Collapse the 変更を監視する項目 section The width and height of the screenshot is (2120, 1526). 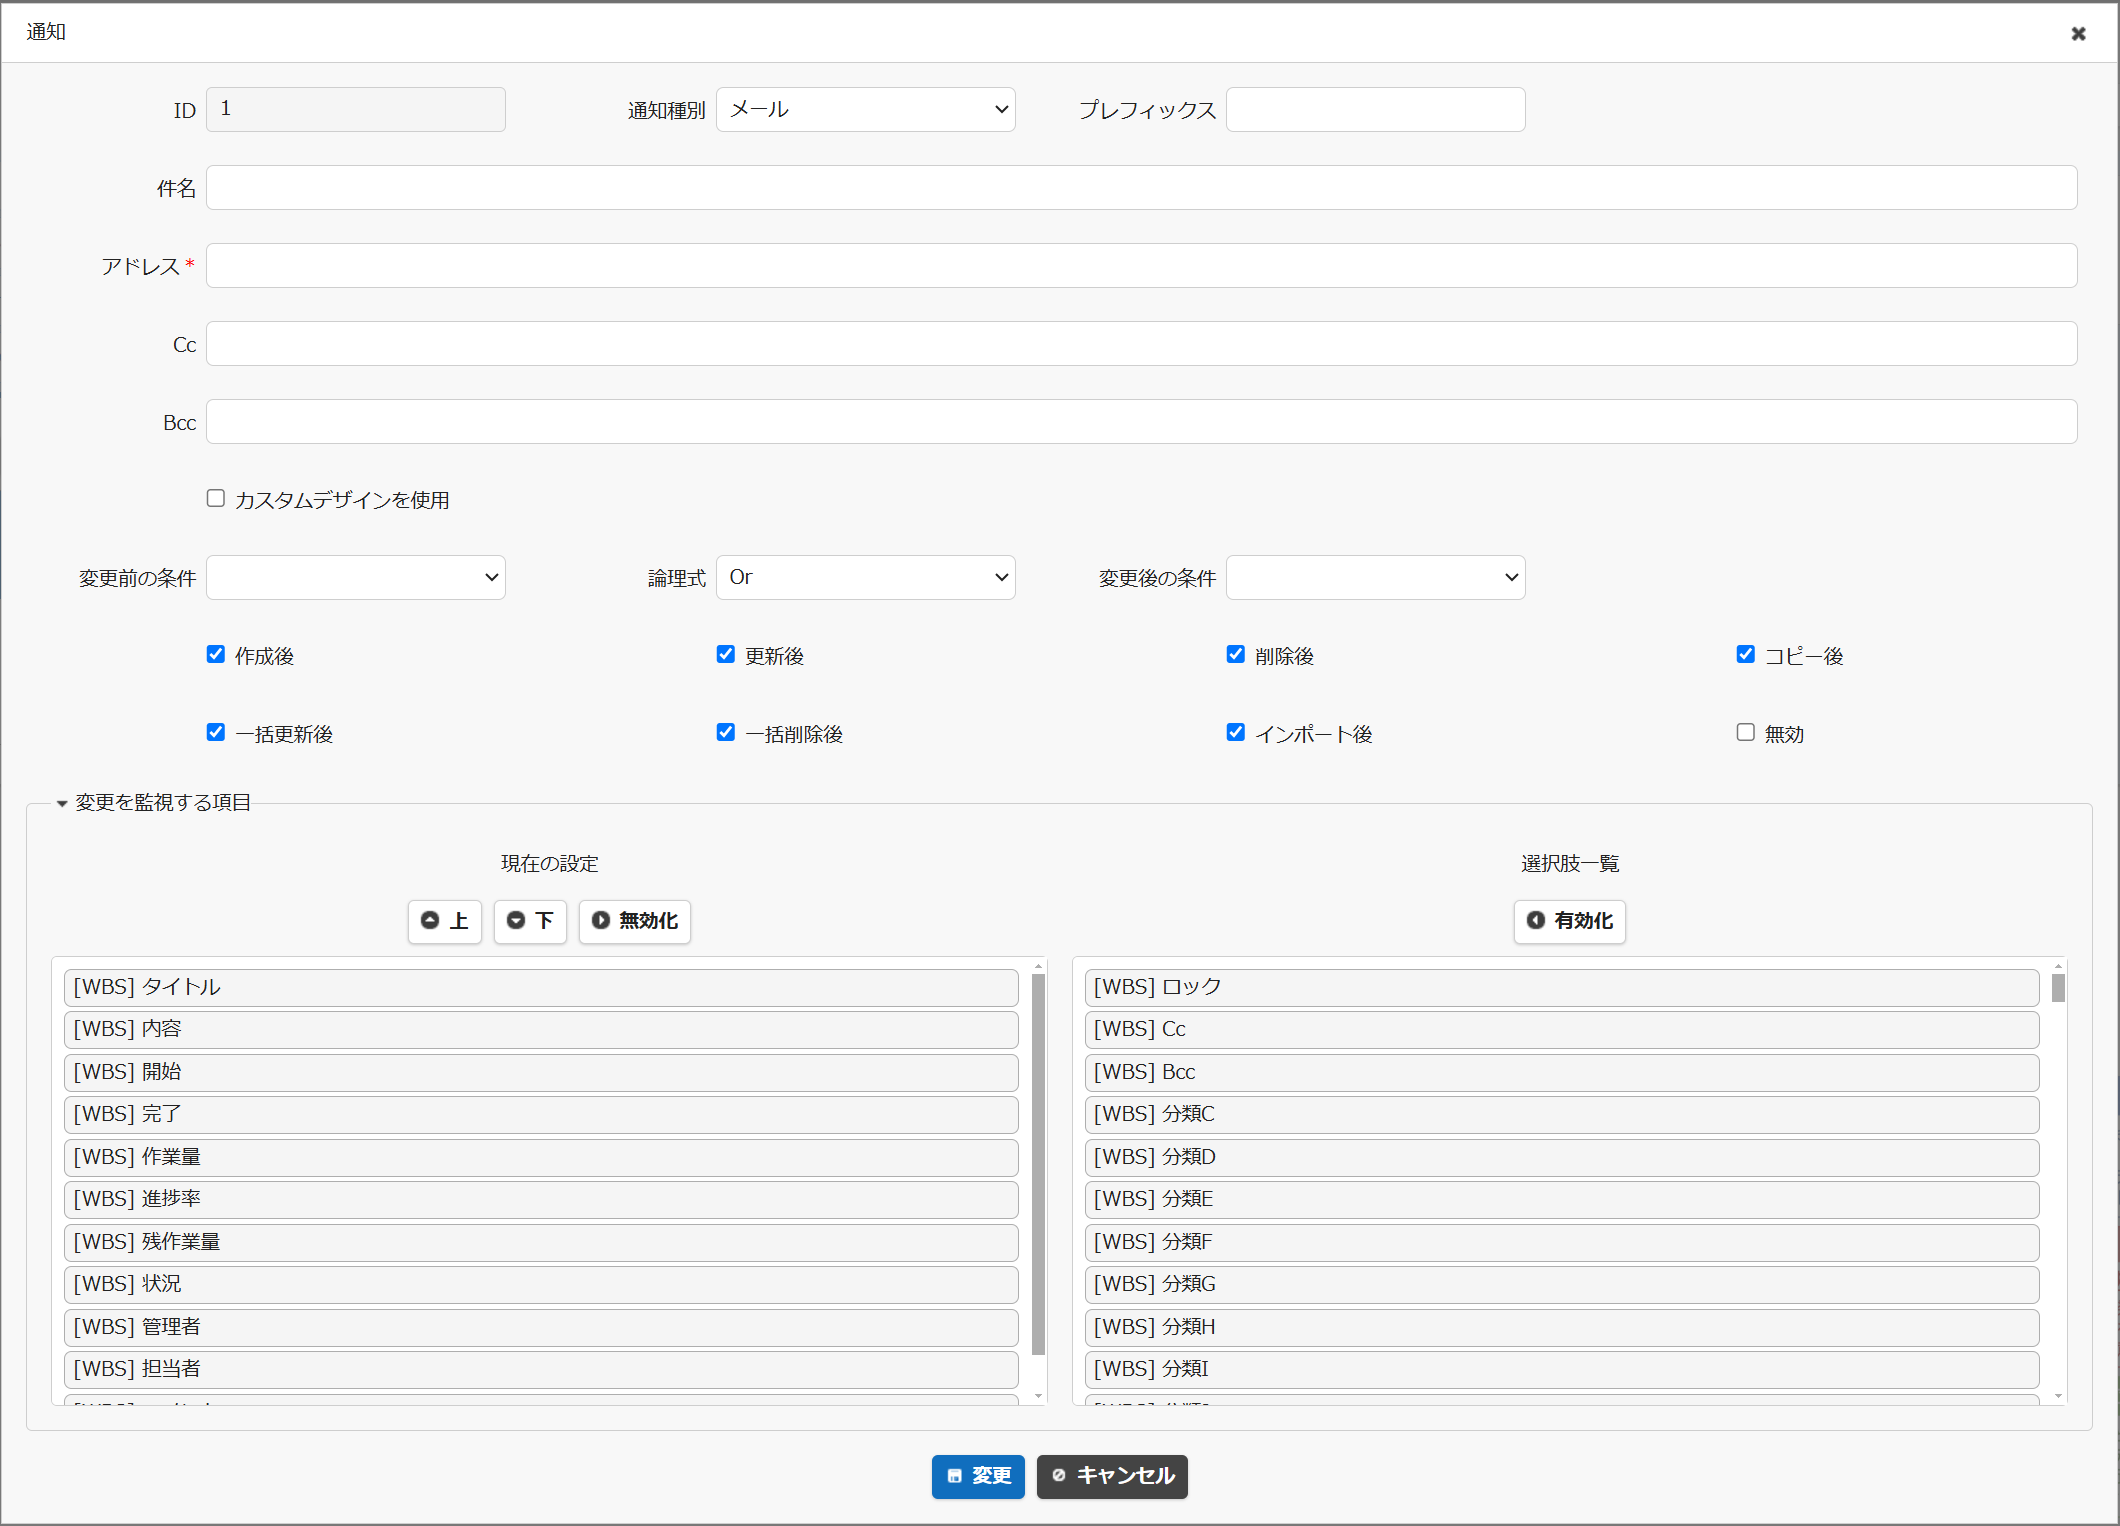(x=153, y=802)
